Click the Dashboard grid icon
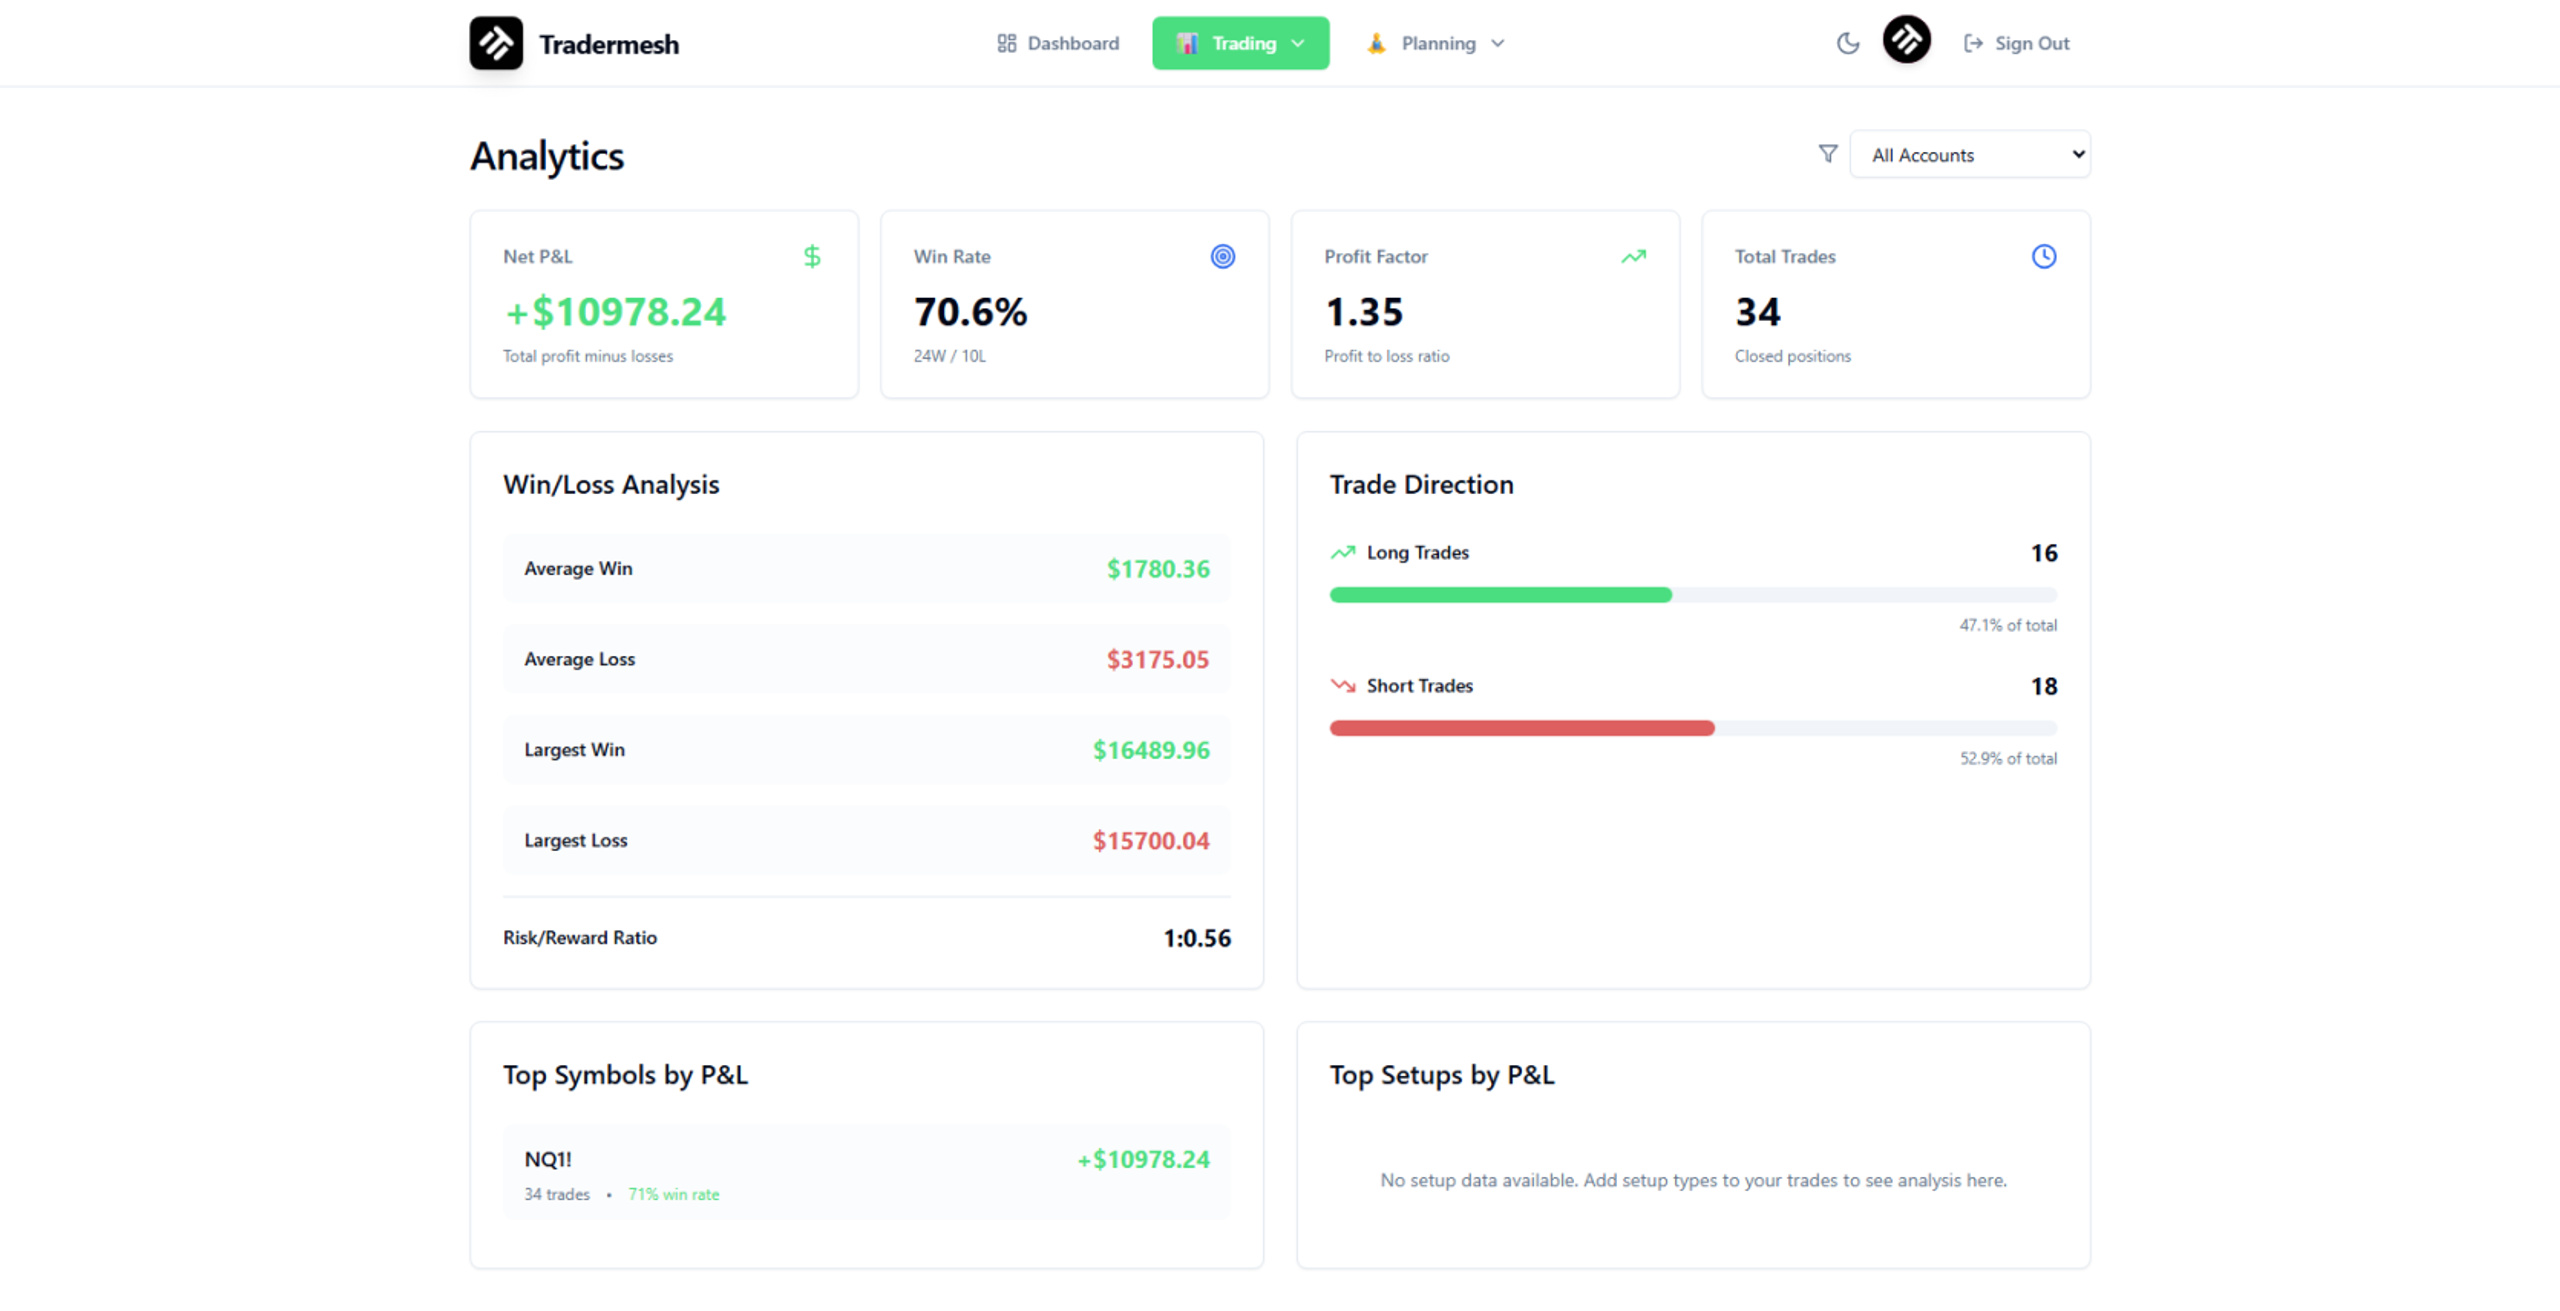The width and height of the screenshot is (2560, 1311). point(1006,43)
